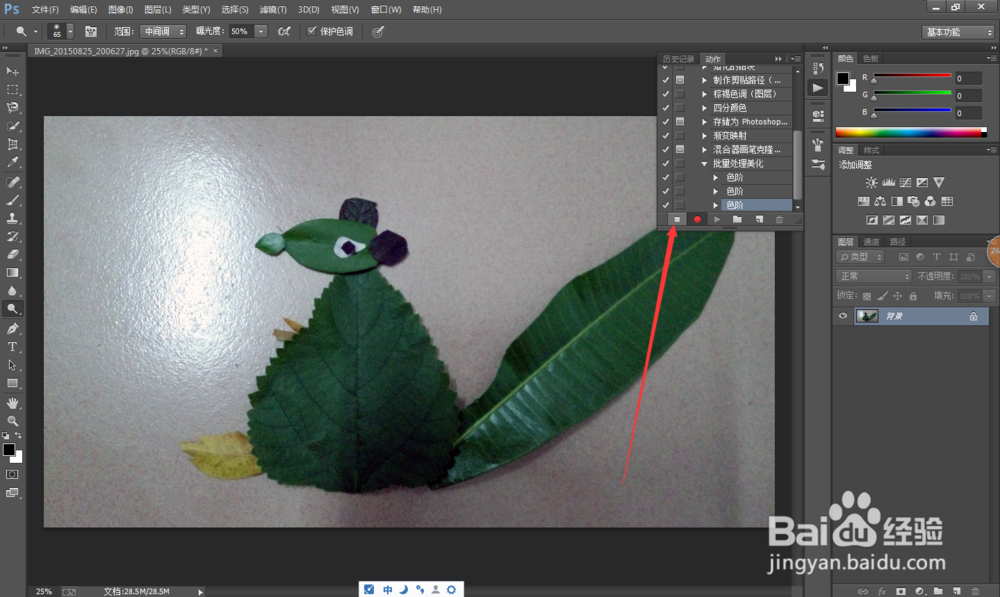Image resolution: width=1000 pixels, height=597 pixels.
Task: Select the Crop tool
Action: (12, 144)
